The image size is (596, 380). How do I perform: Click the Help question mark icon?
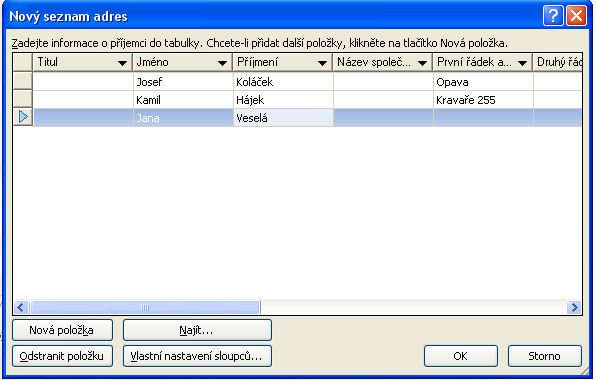pos(553,16)
